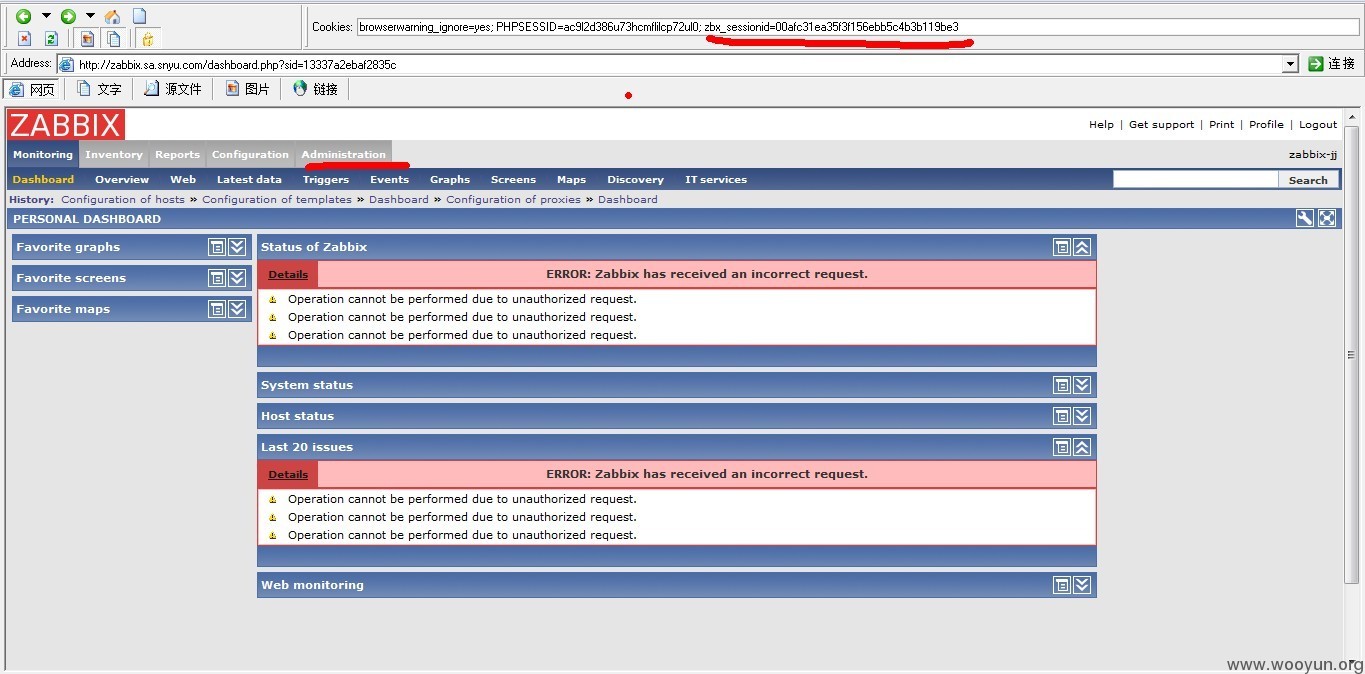
Task: Open the Status of Zabbix widget menu icon
Action: coord(1062,247)
